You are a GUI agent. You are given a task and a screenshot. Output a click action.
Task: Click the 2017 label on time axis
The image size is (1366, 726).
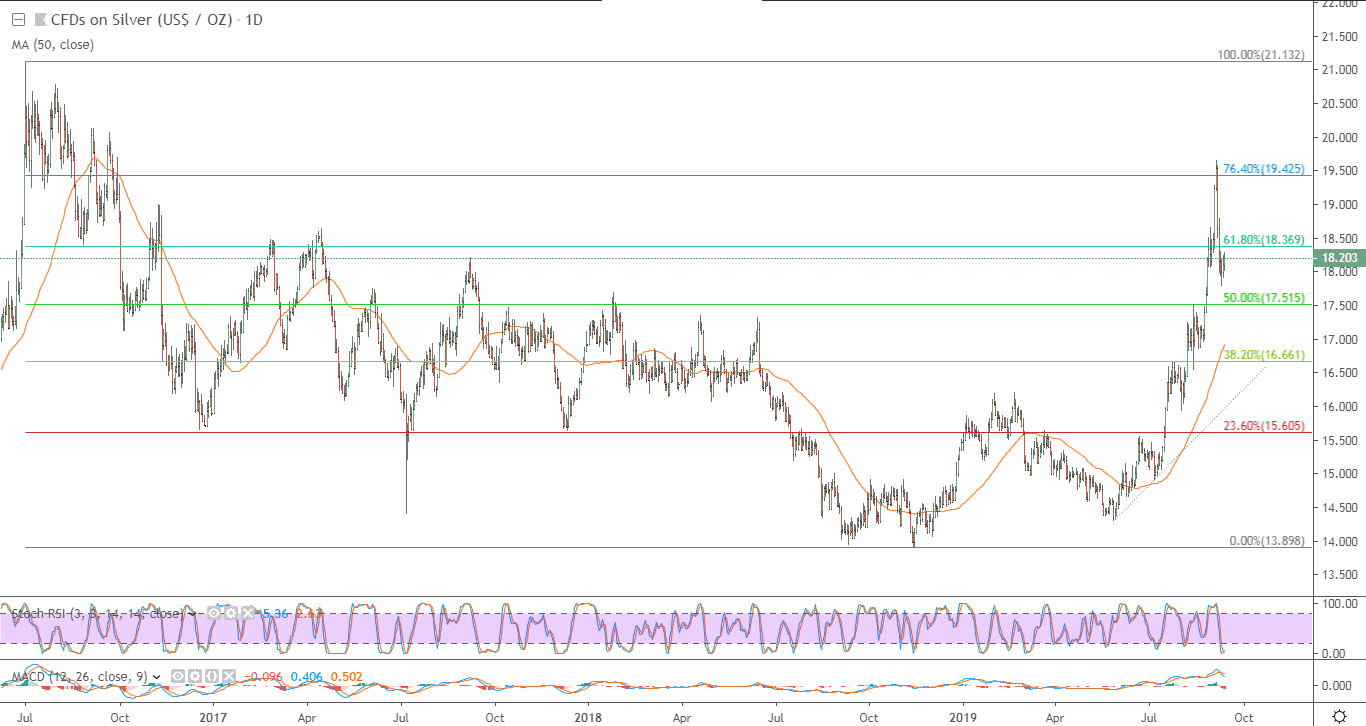(x=214, y=716)
